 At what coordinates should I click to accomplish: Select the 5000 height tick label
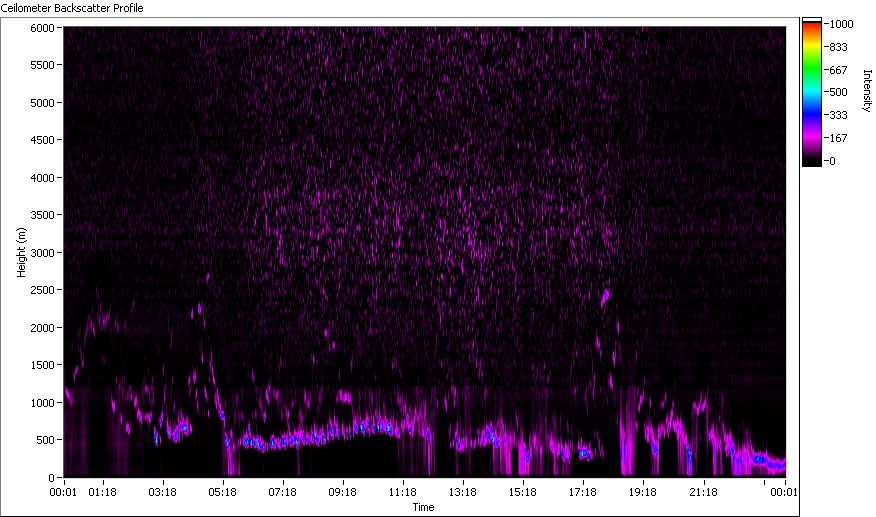(x=42, y=103)
